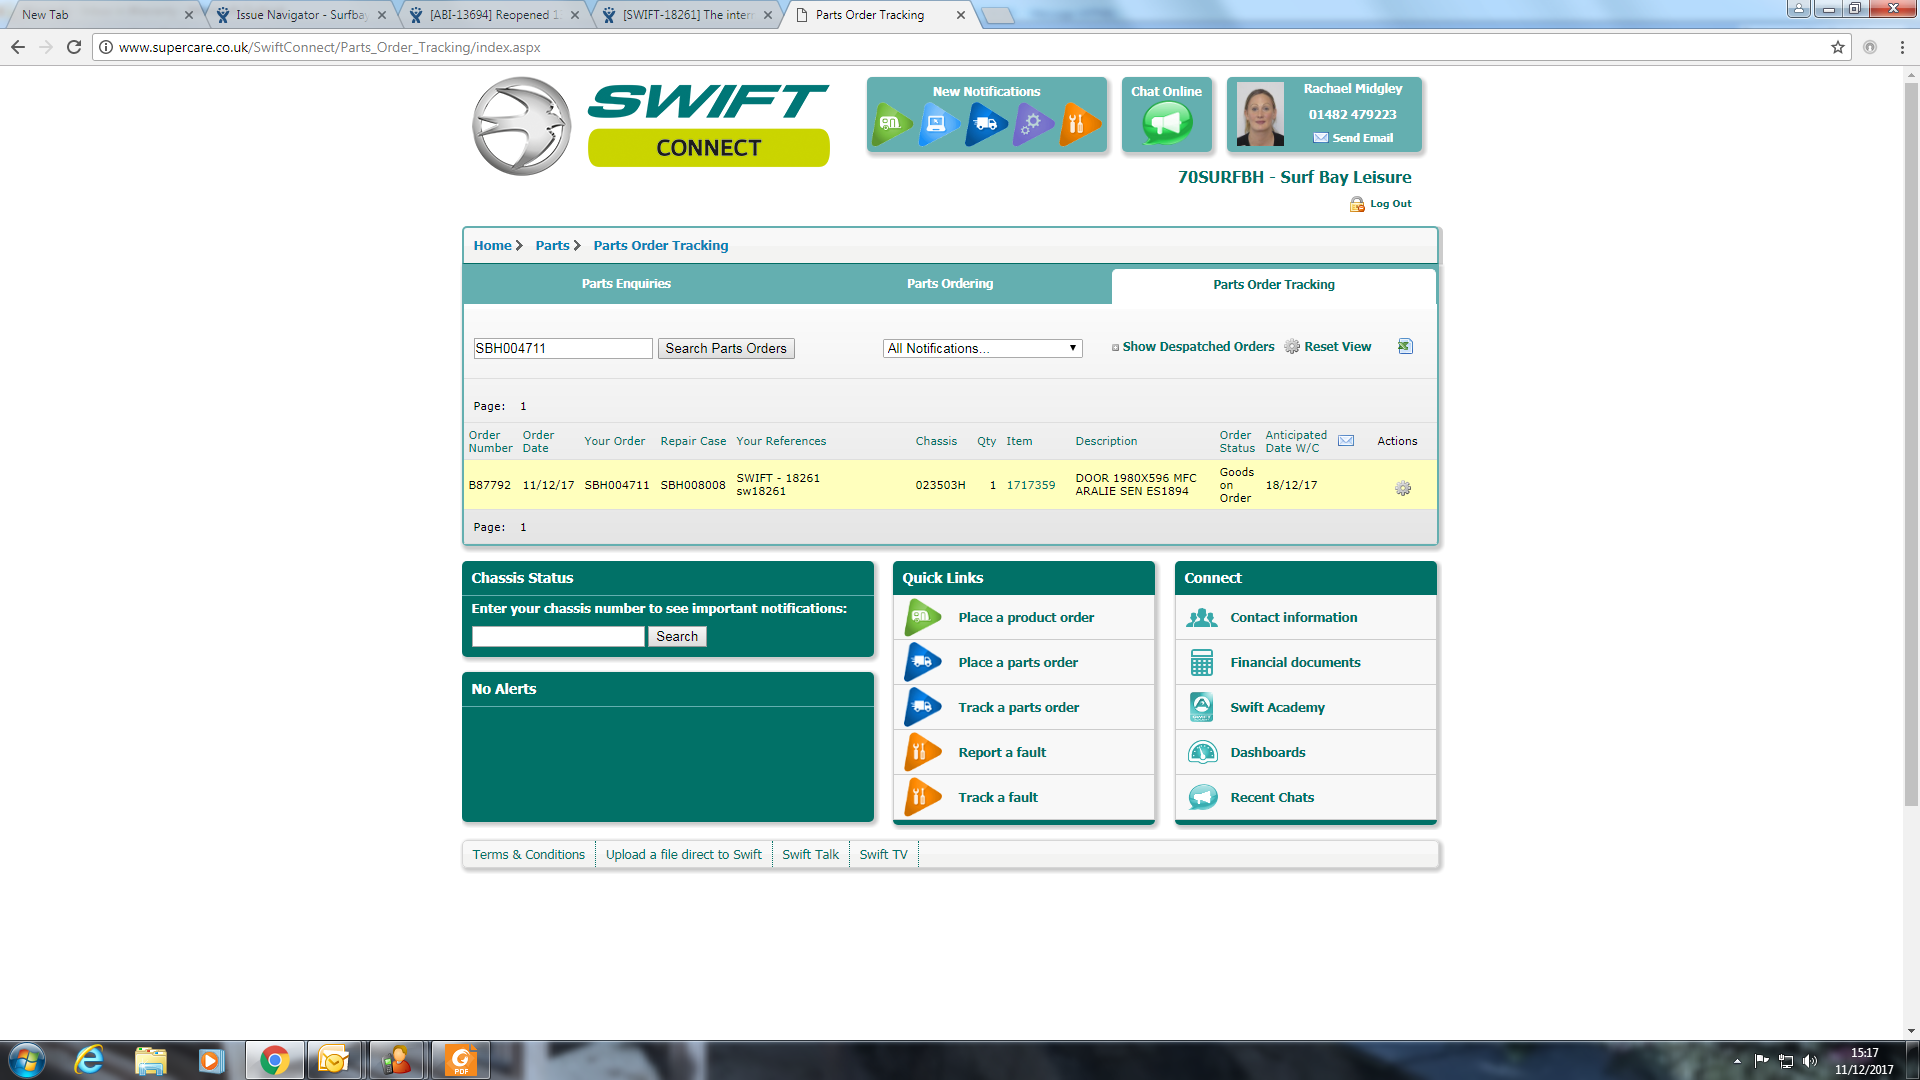Open Chat Online megaphone bubble
Image resolution: width=1920 pixels, height=1080 pixels.
[1166, 124]
